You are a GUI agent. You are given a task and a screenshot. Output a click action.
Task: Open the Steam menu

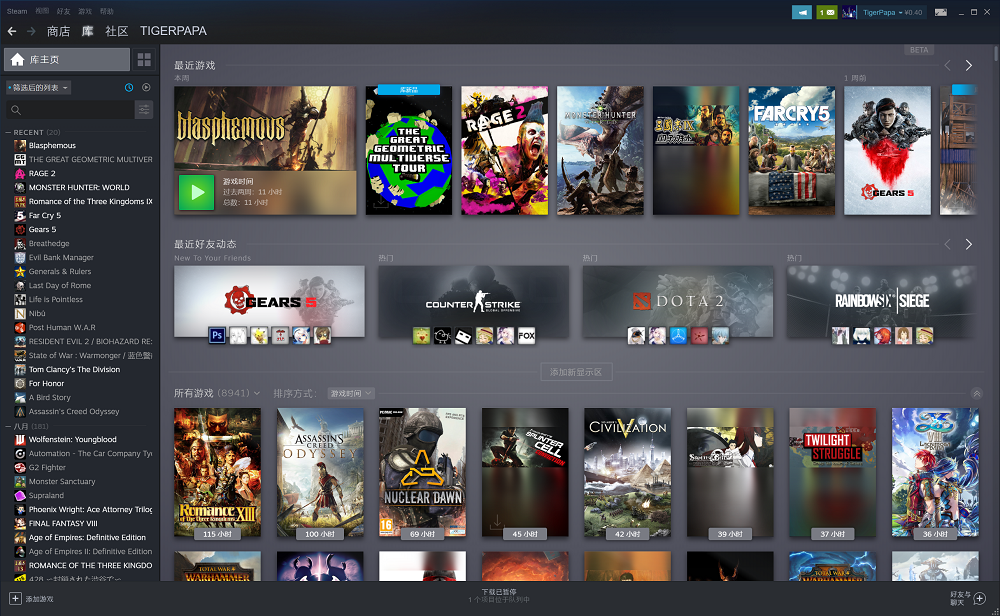coord(17,11)
